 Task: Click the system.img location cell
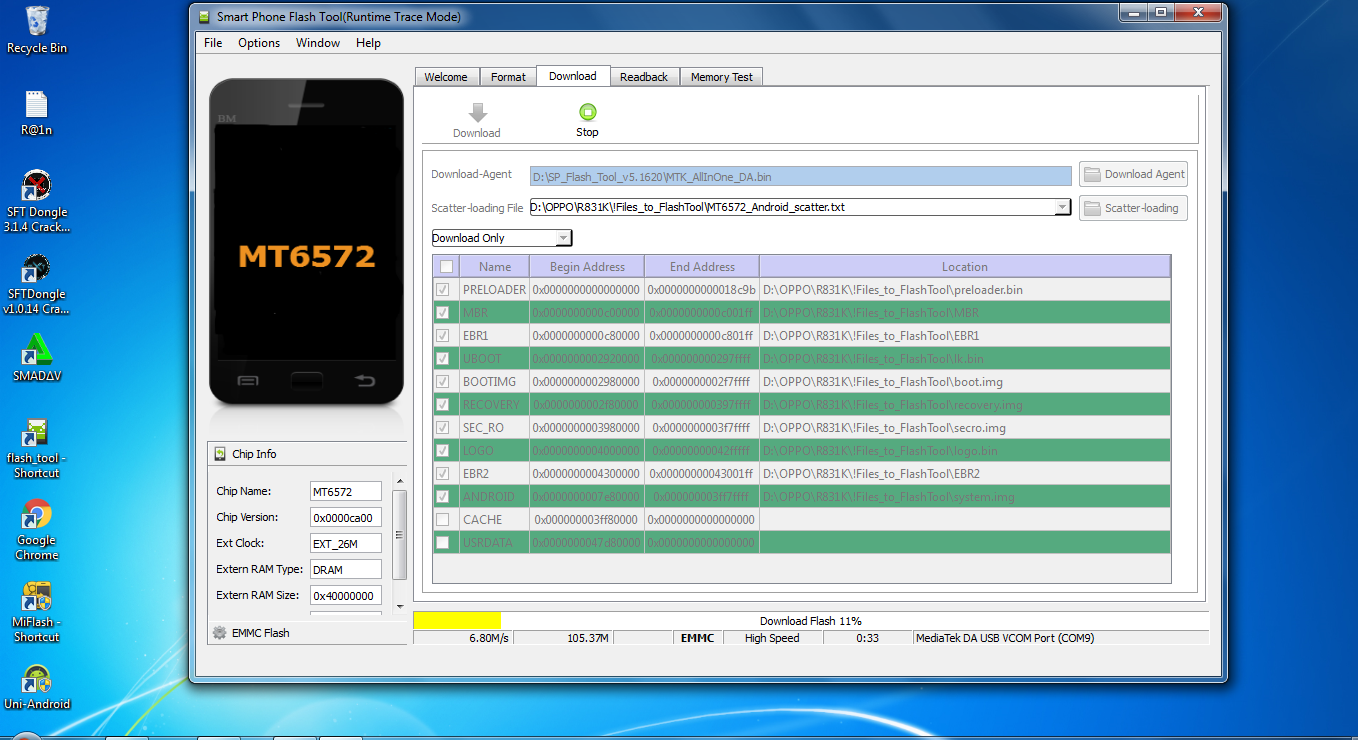click(965, 497)
